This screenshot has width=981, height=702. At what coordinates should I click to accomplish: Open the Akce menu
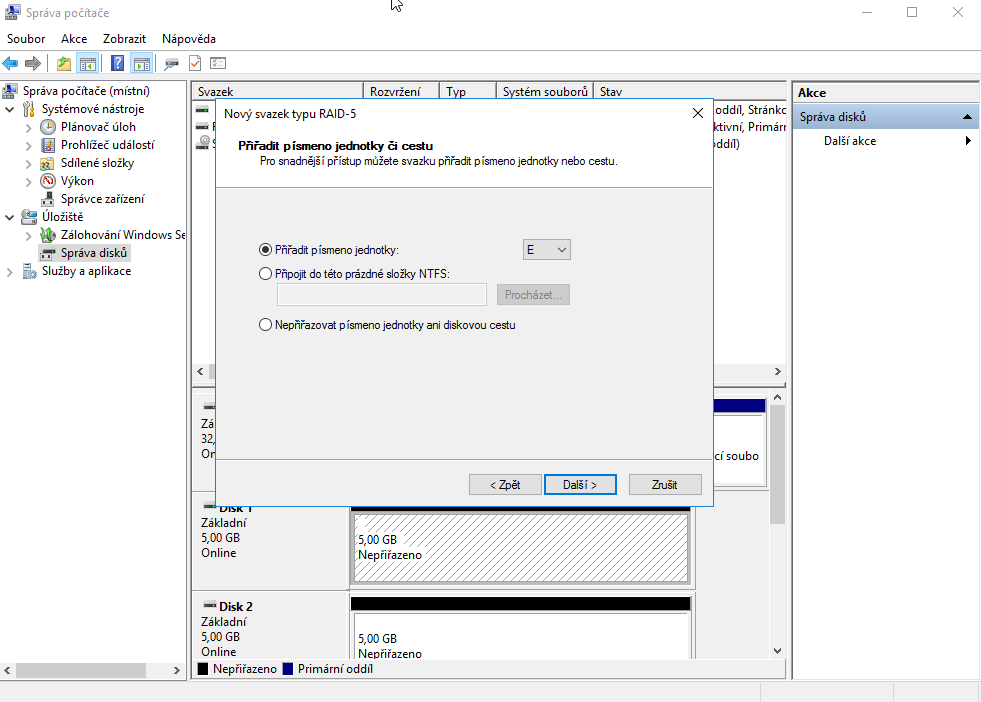click(74, 39)
